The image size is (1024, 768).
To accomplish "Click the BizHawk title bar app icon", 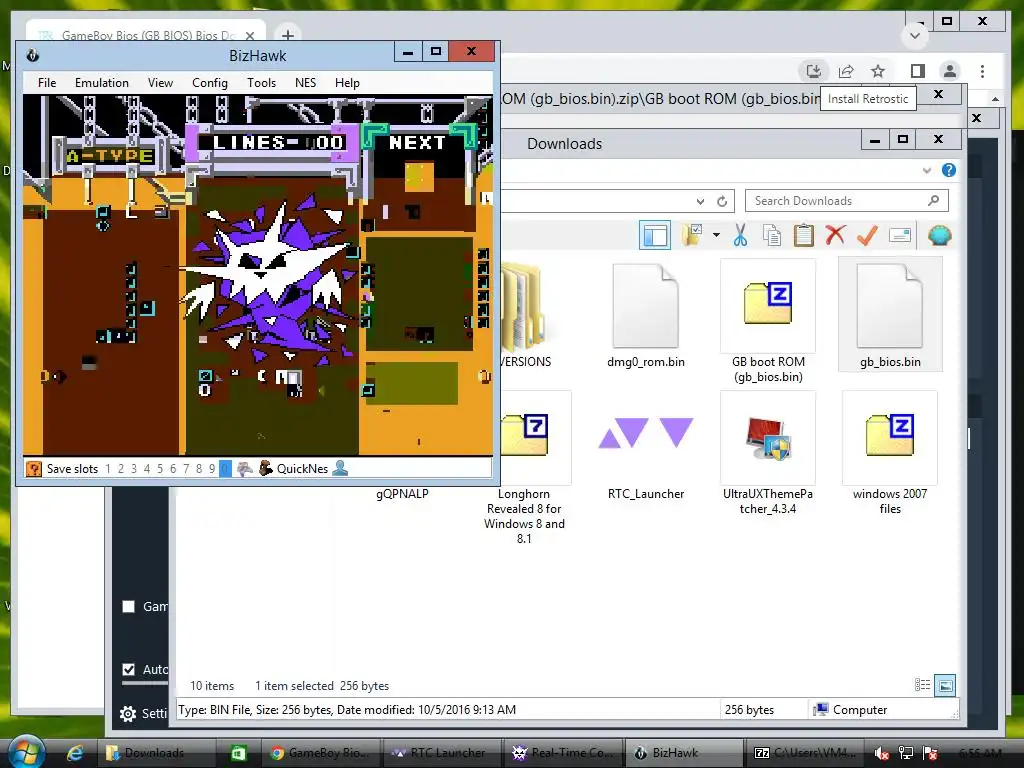I will click(33, 56).
